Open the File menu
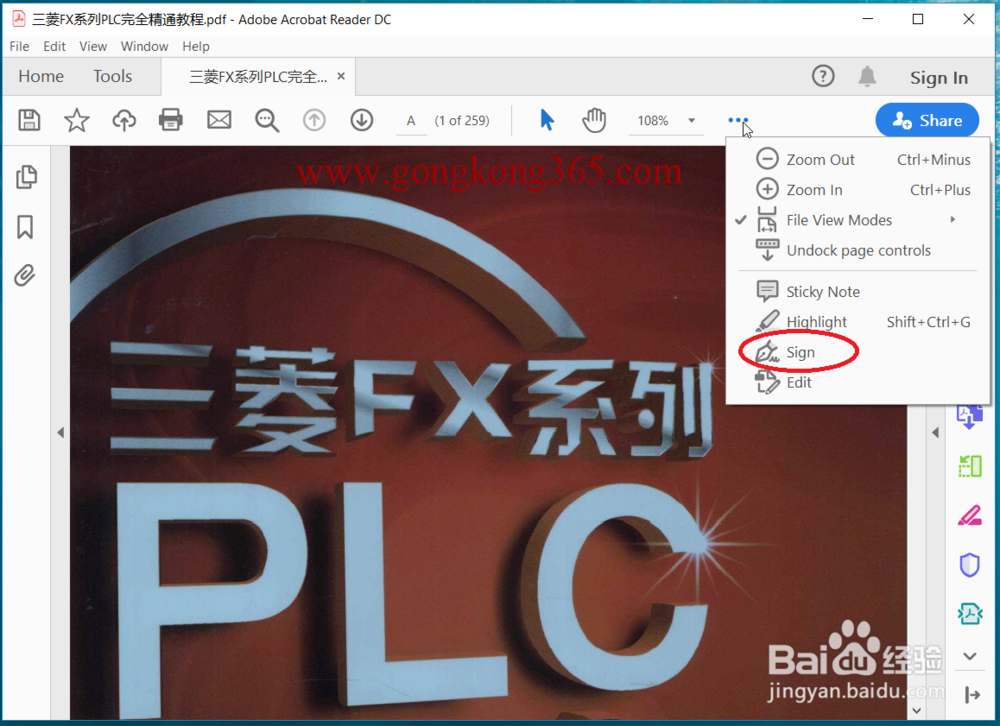This screenshot has width=1000, height=726. [x=19, y=46]
